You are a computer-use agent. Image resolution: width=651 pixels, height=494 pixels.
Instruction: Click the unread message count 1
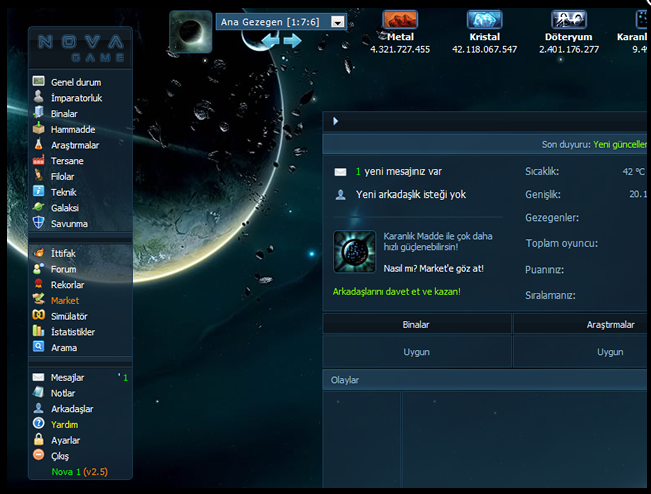point(125,377)
